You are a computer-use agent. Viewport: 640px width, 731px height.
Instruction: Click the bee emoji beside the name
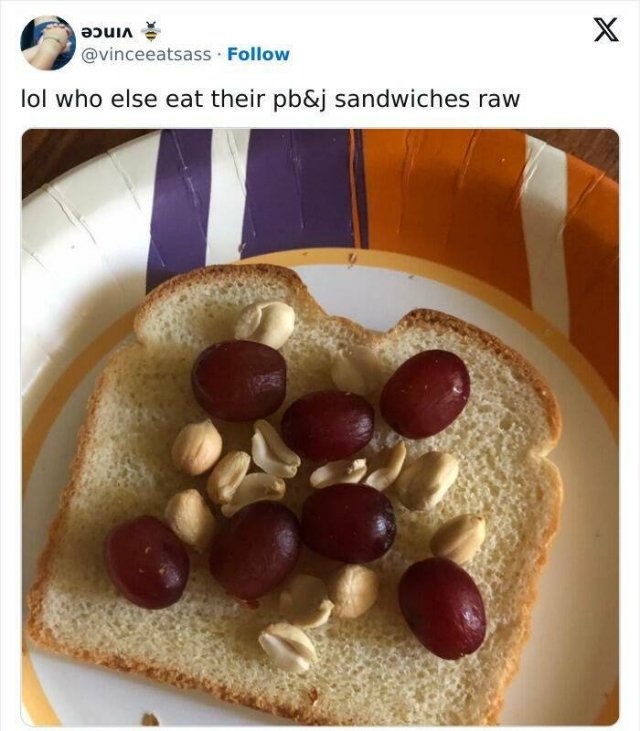coord(150,32)
